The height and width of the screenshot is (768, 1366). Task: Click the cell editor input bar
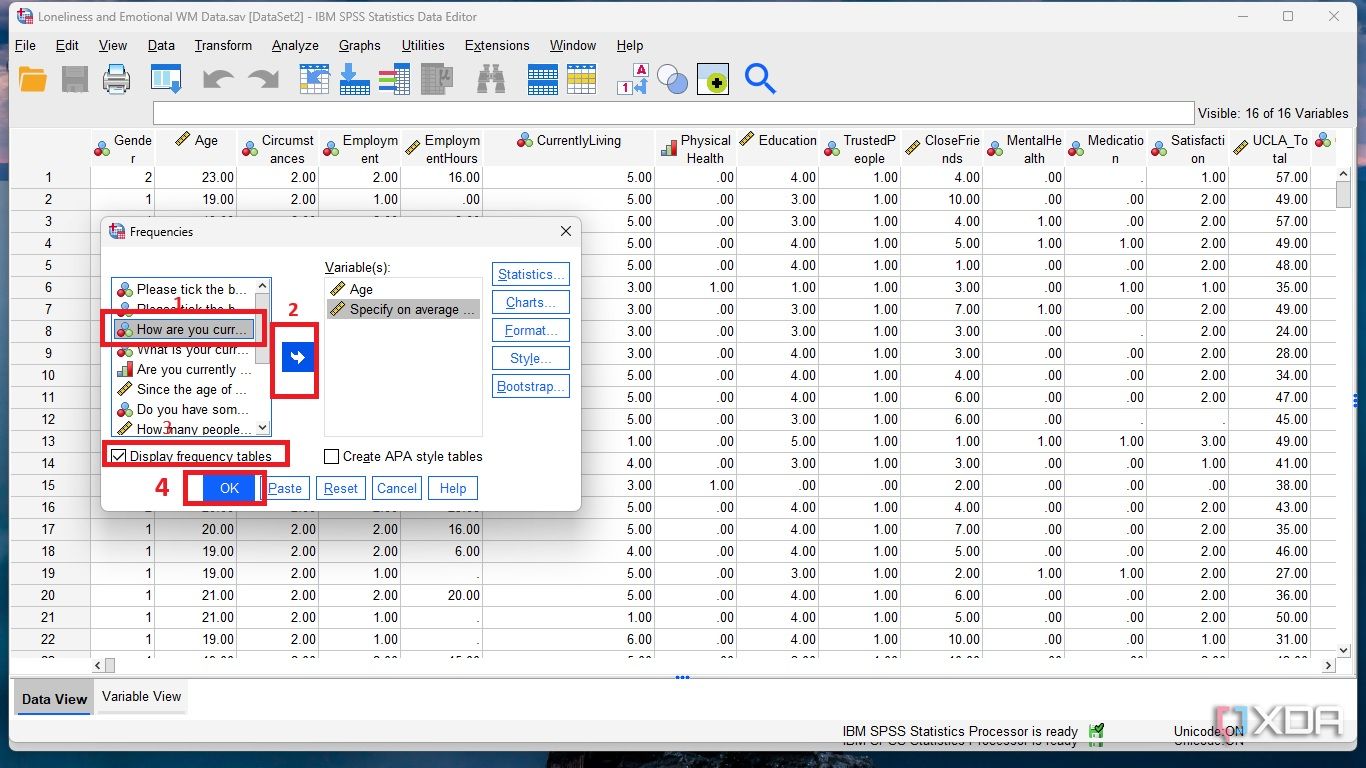673,113
